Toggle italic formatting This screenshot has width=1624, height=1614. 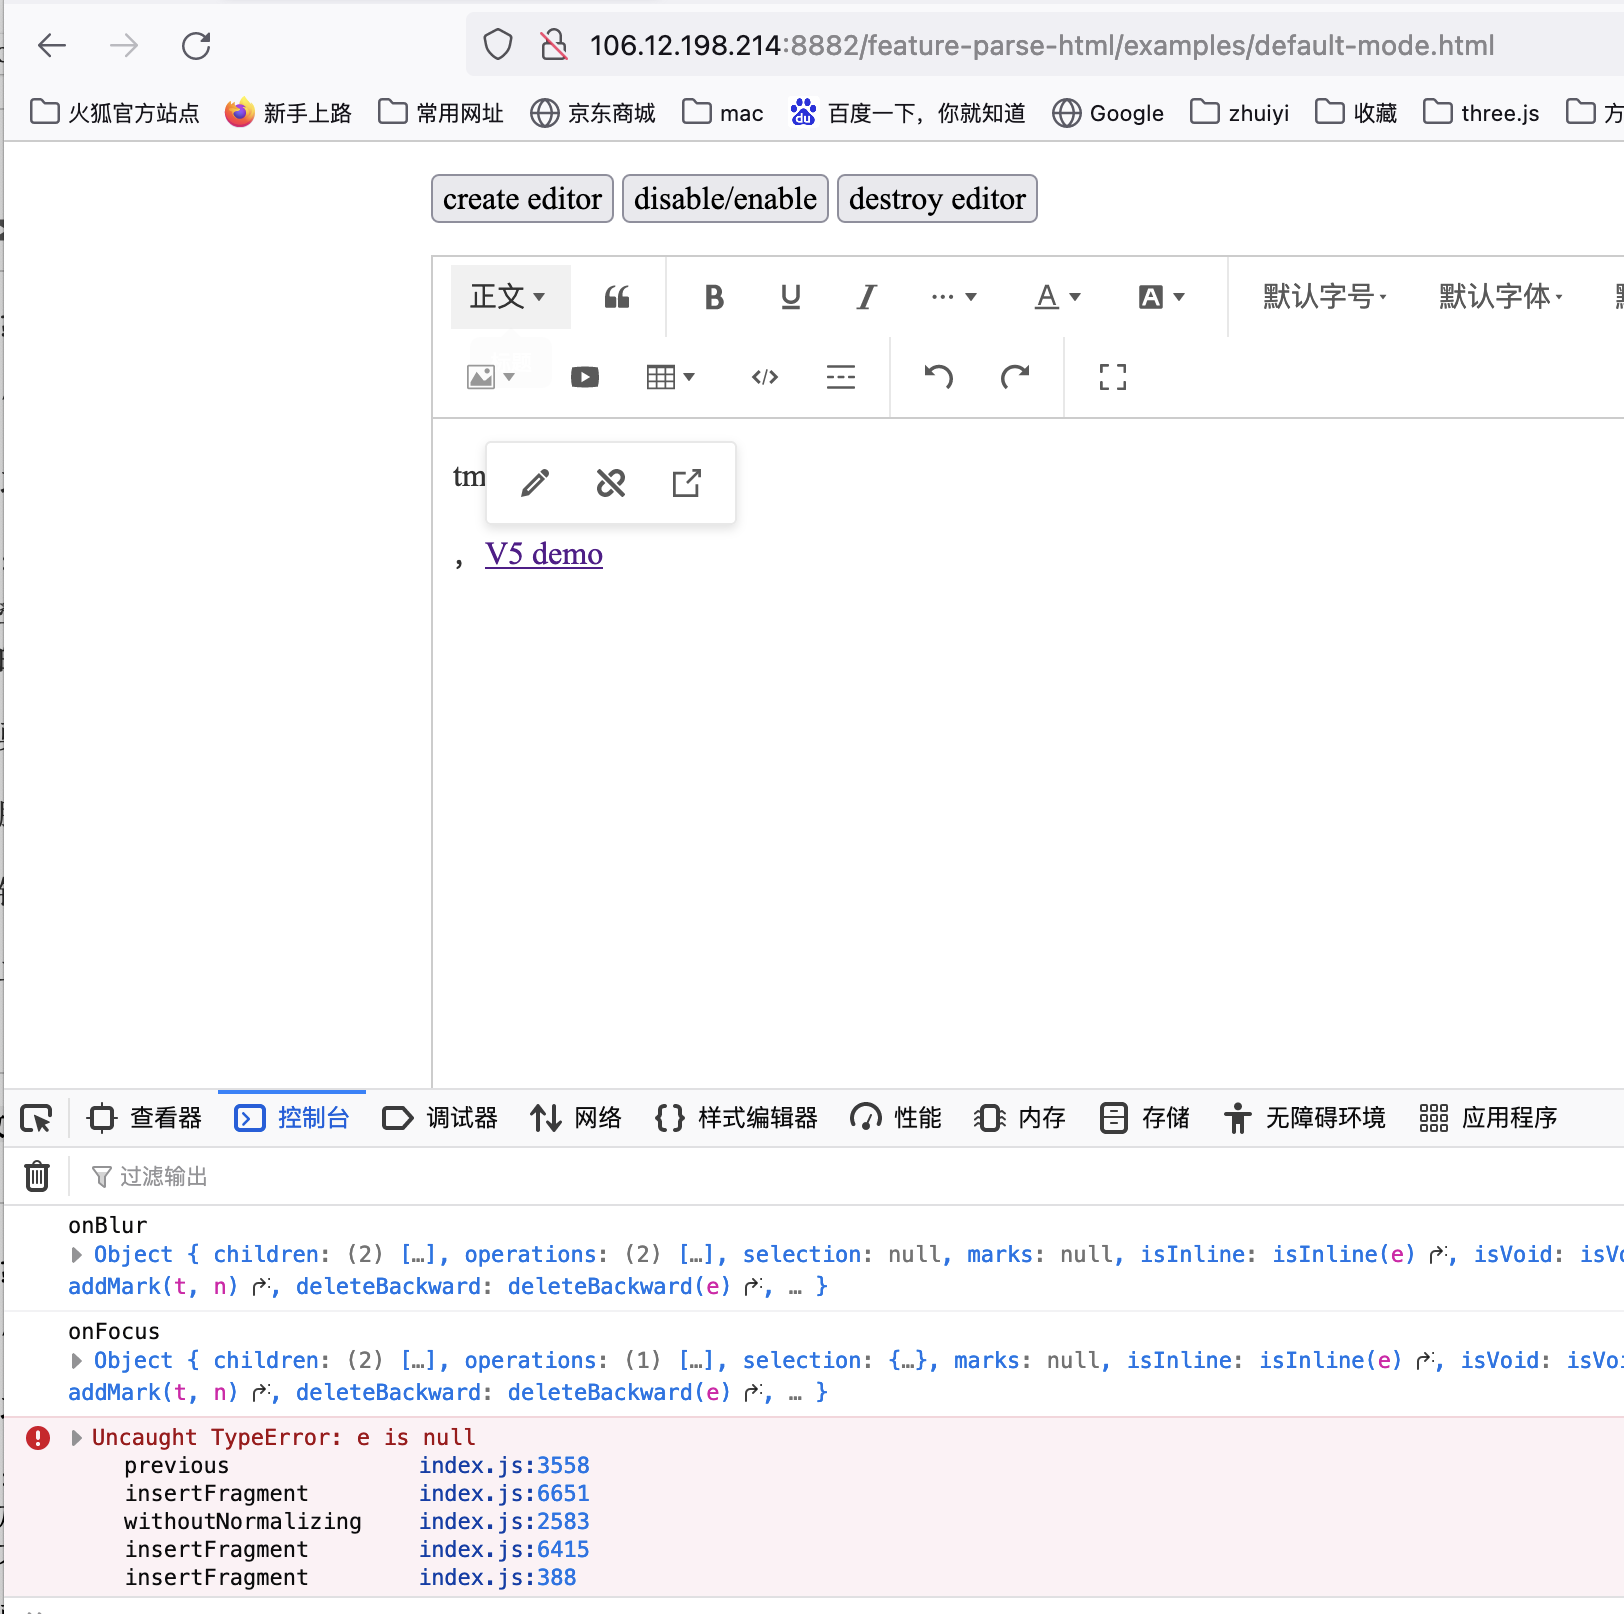[866, 296]
